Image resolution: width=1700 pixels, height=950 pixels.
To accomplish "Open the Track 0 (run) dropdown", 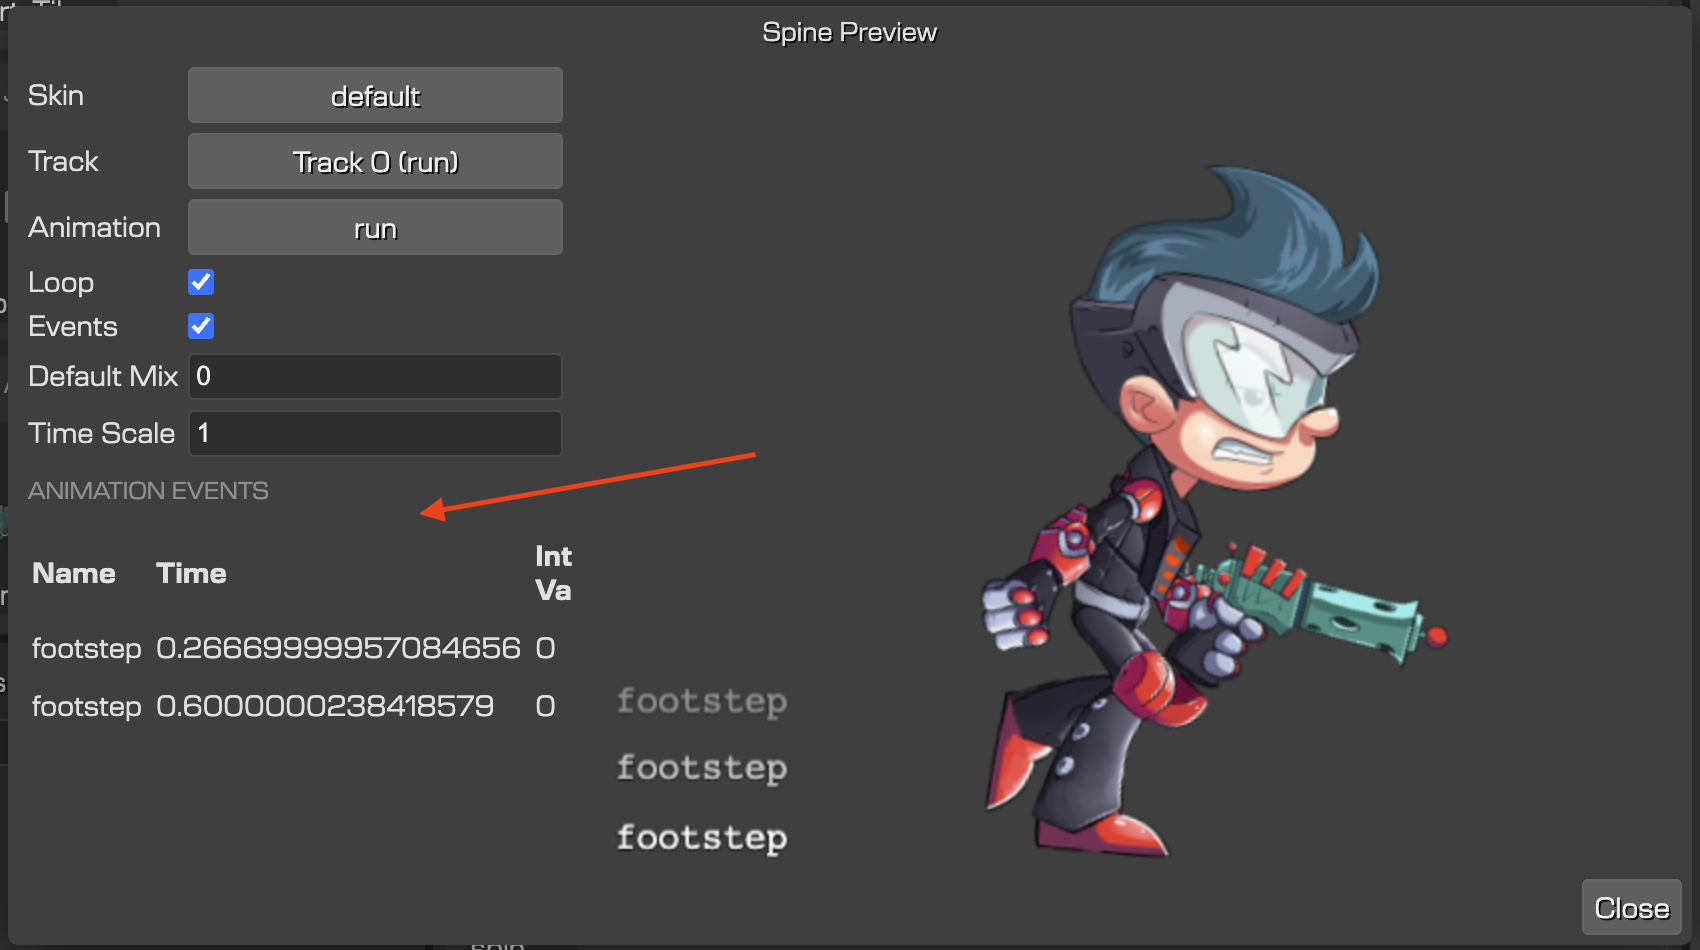I will [x=375, y=162].
